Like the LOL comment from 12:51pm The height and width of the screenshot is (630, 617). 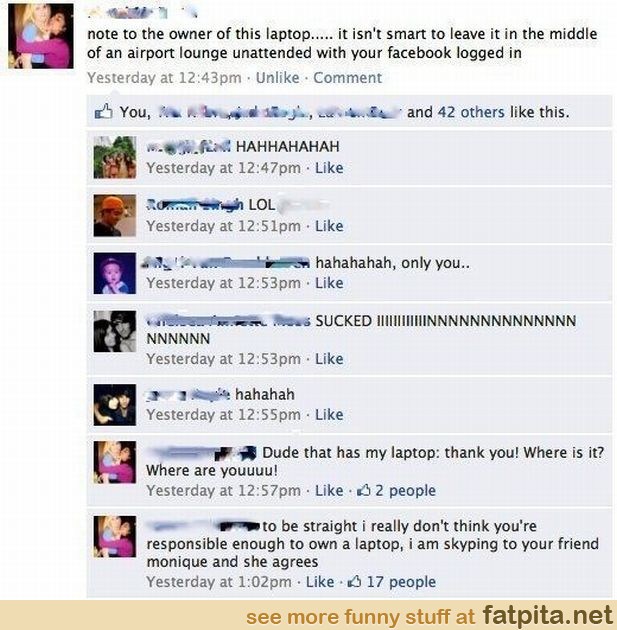tap(329, 226)
